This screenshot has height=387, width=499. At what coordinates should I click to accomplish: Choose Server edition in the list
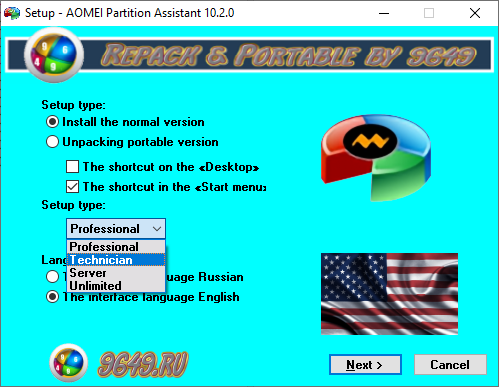[116, 273]
